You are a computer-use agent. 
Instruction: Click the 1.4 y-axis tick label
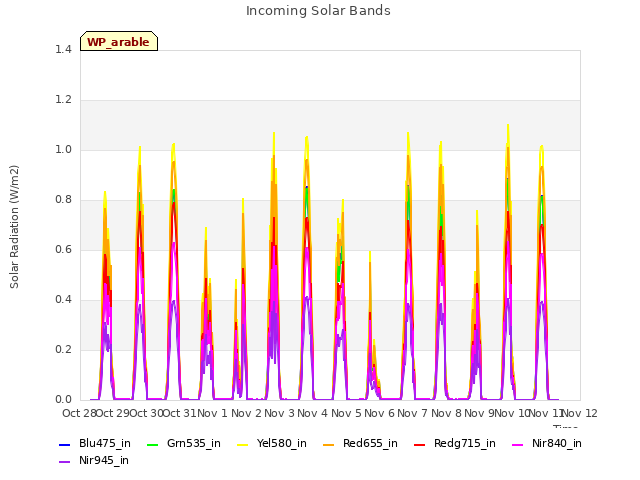63,49
